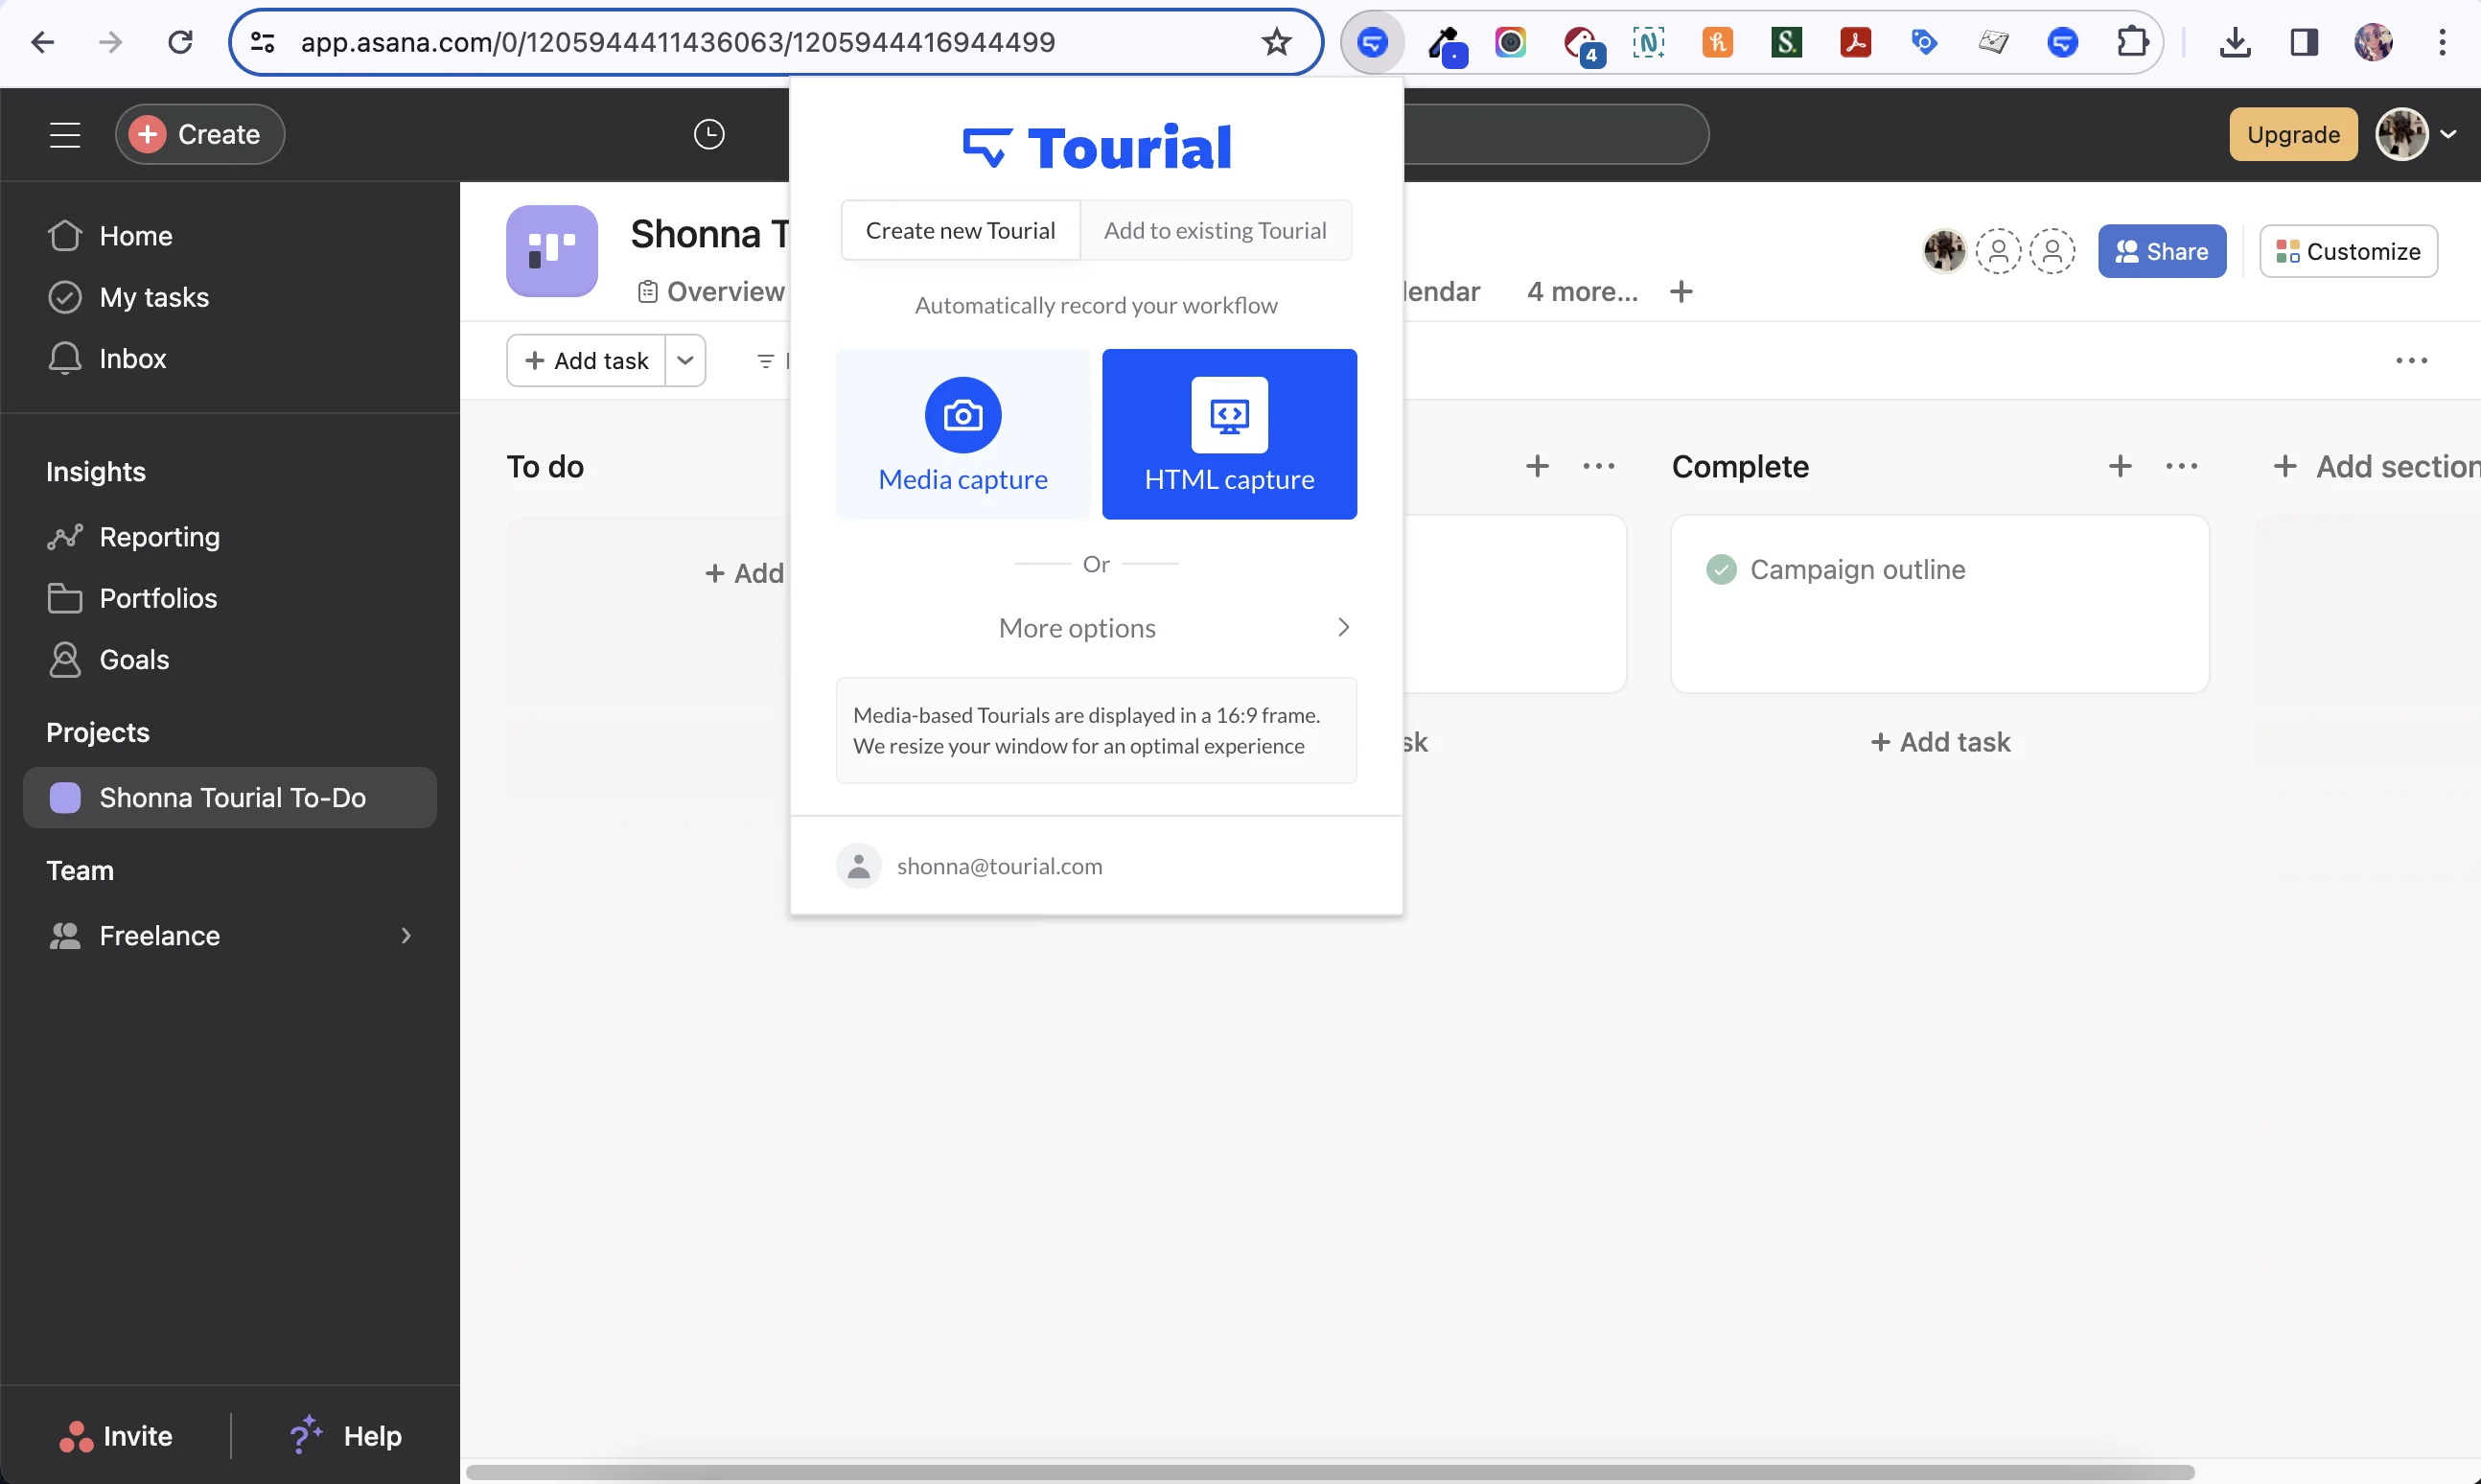2481x1484 pixels.
Task: Open the board toolbar three-dot menu
Action: point(2411,360)
